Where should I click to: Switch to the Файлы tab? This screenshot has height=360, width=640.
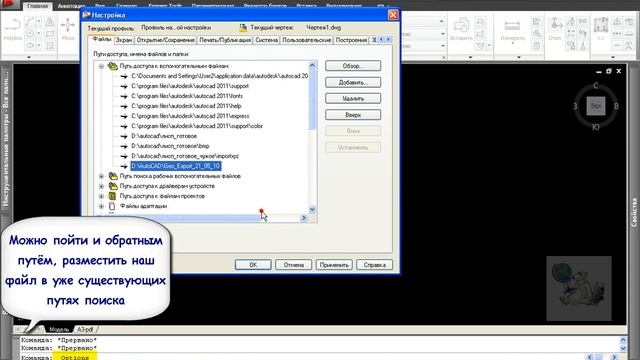[101, 39]
